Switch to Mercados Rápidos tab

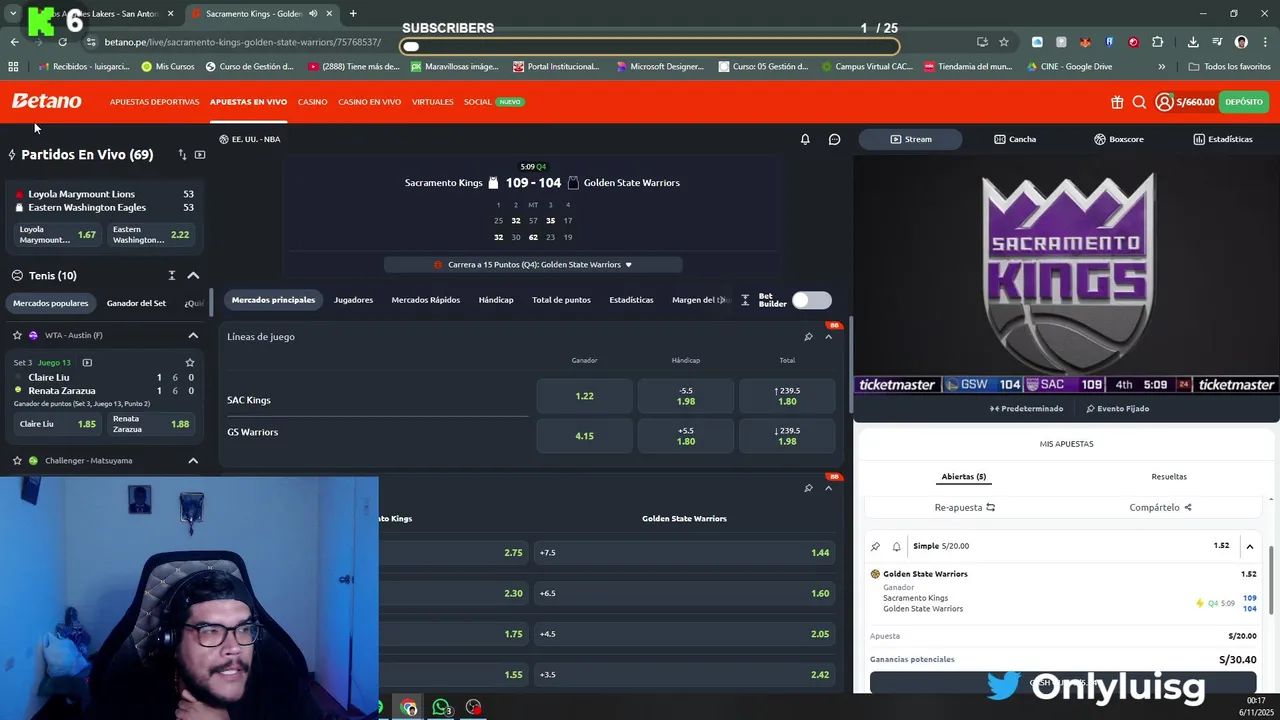tap(426, 300)
